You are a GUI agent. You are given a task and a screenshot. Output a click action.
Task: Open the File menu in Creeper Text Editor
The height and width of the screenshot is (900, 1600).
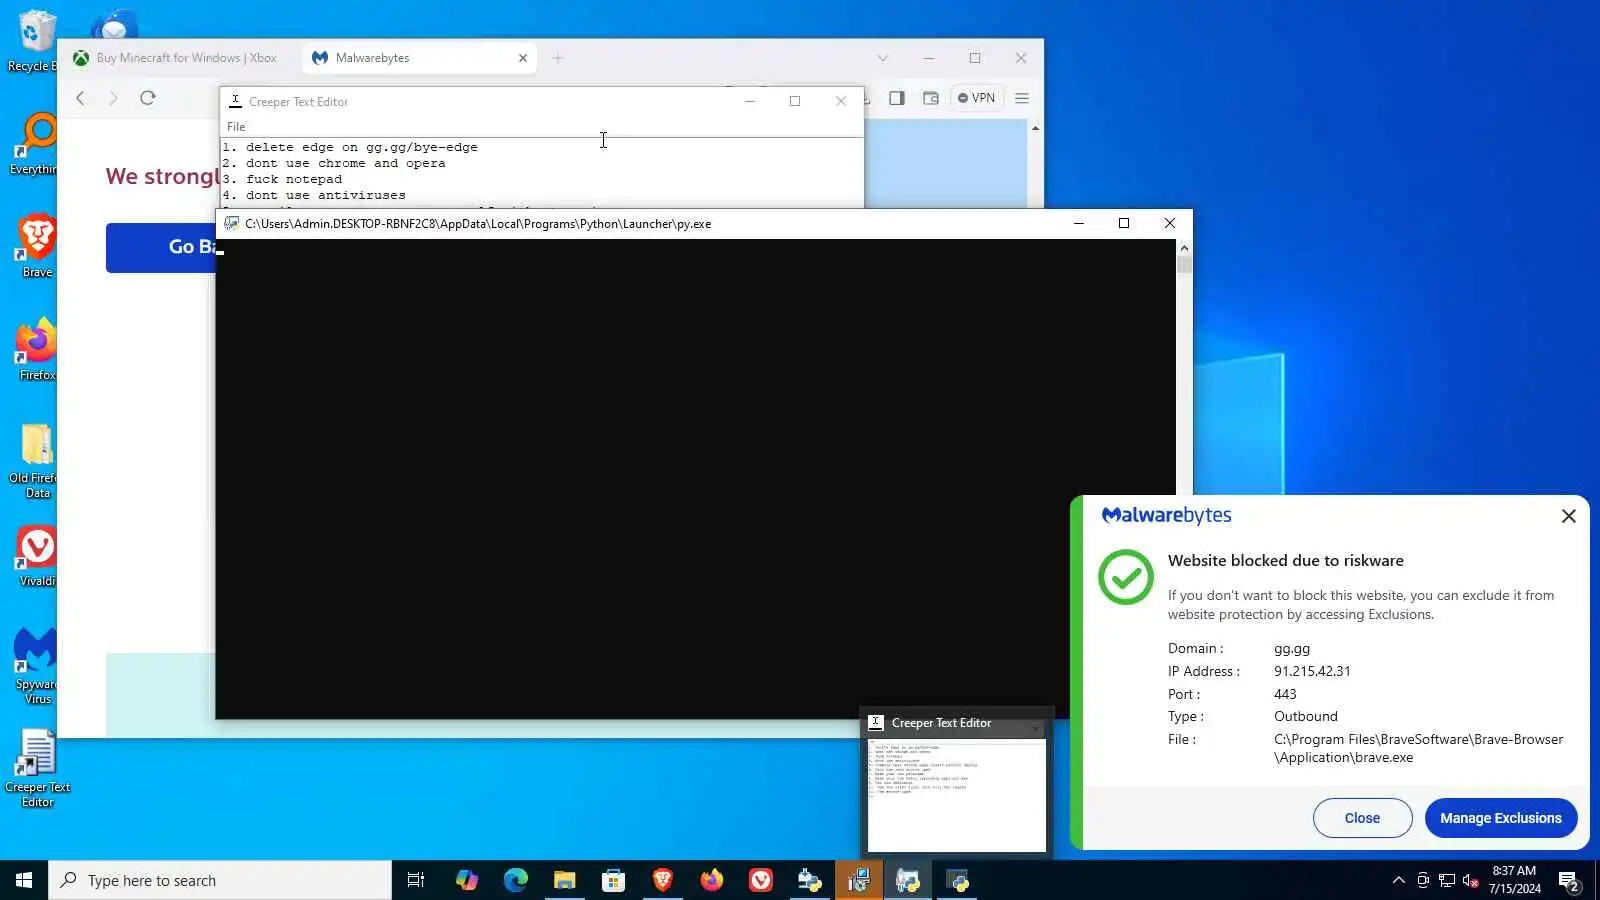click(236, 127)
